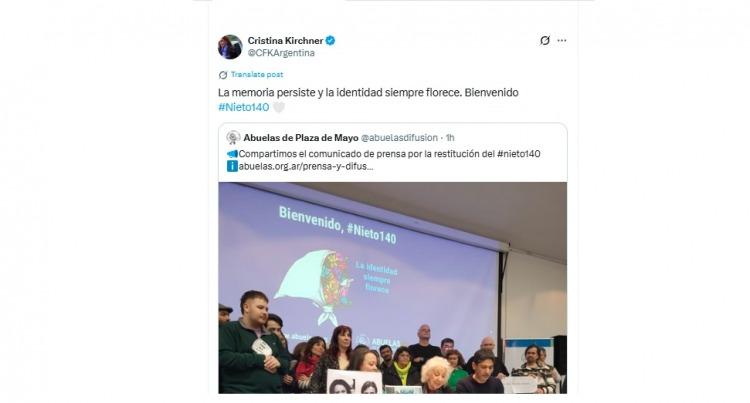Click the white heart emoji

(279, 108)
